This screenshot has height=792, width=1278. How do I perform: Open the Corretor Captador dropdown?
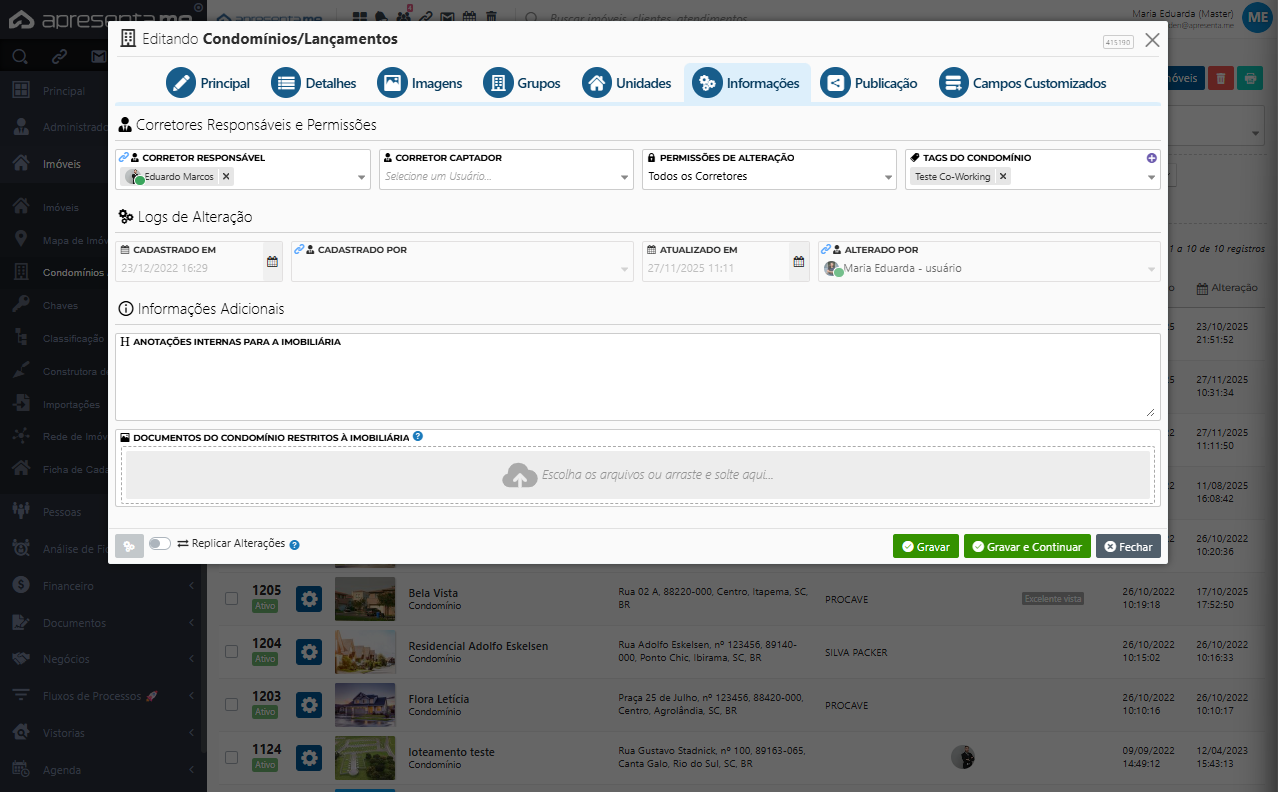[x=506, y=177]
